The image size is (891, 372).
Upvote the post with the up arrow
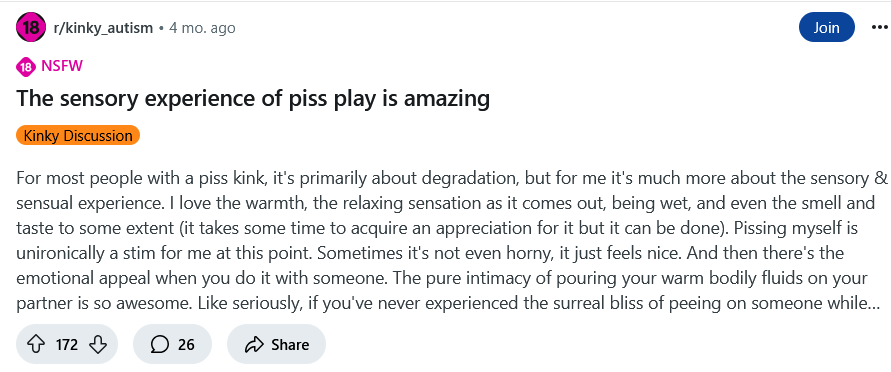(x=36, y=344)
